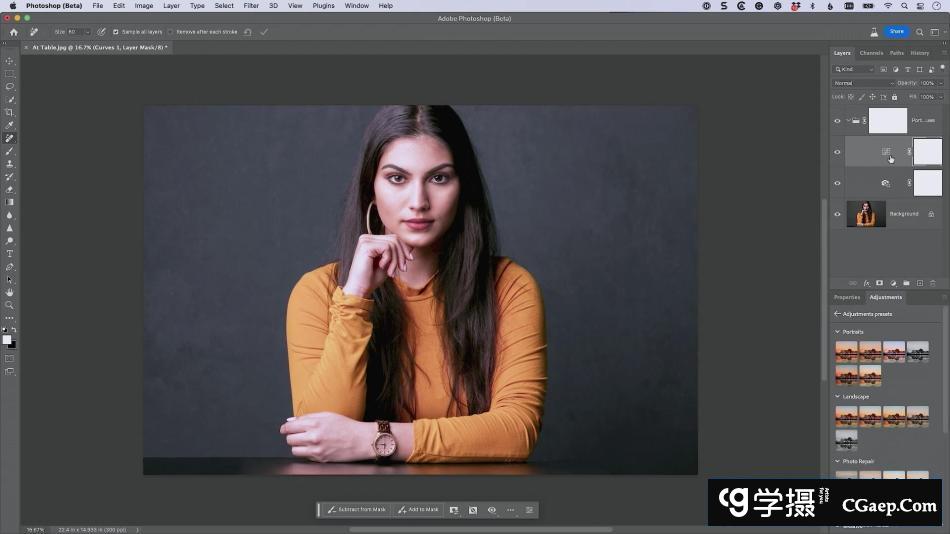Toggle Sample all layers checkbox

(x=115, y=32)
